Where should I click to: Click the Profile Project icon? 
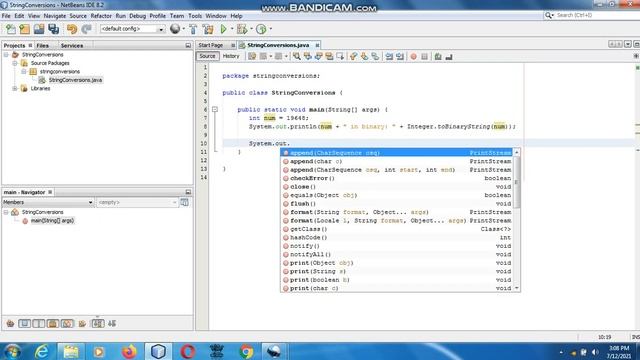click(x=261, y=29)
